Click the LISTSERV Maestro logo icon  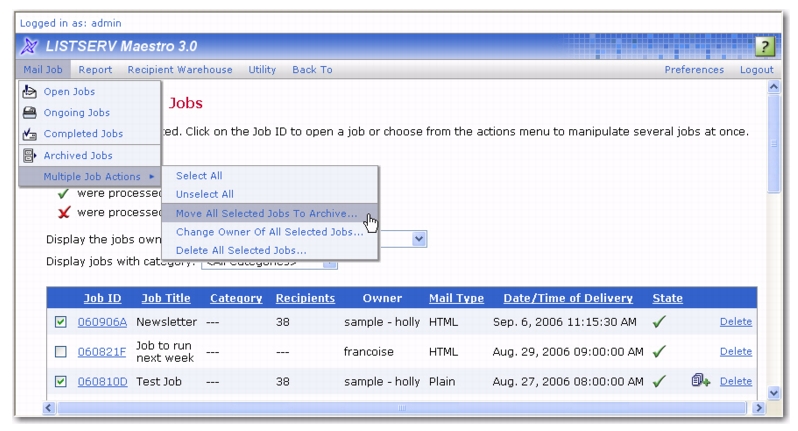point(30,46)
